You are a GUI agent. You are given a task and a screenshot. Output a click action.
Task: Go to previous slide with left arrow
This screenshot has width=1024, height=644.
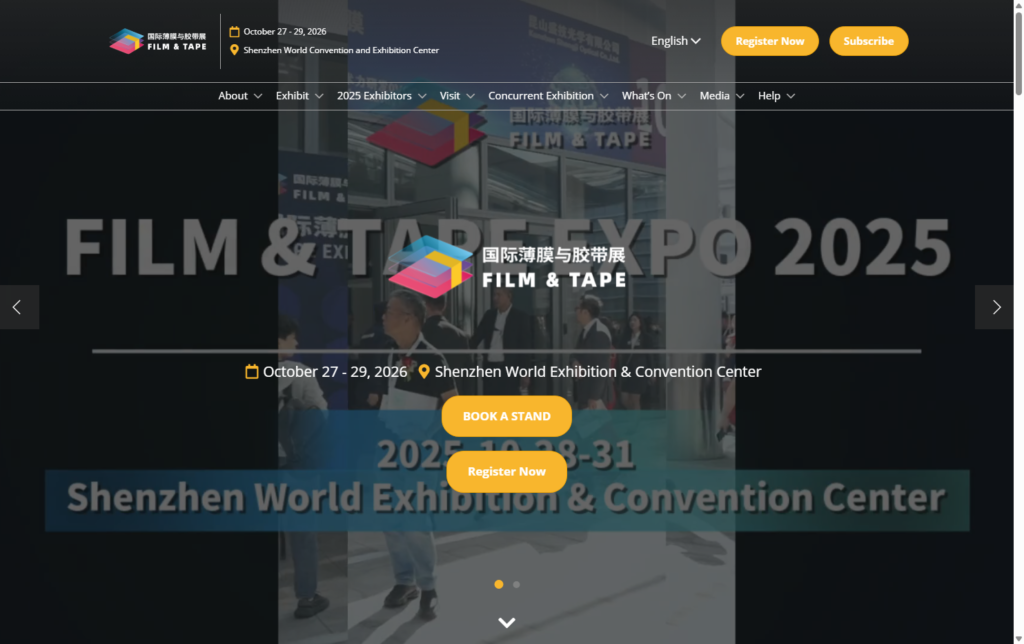(18, 307)
